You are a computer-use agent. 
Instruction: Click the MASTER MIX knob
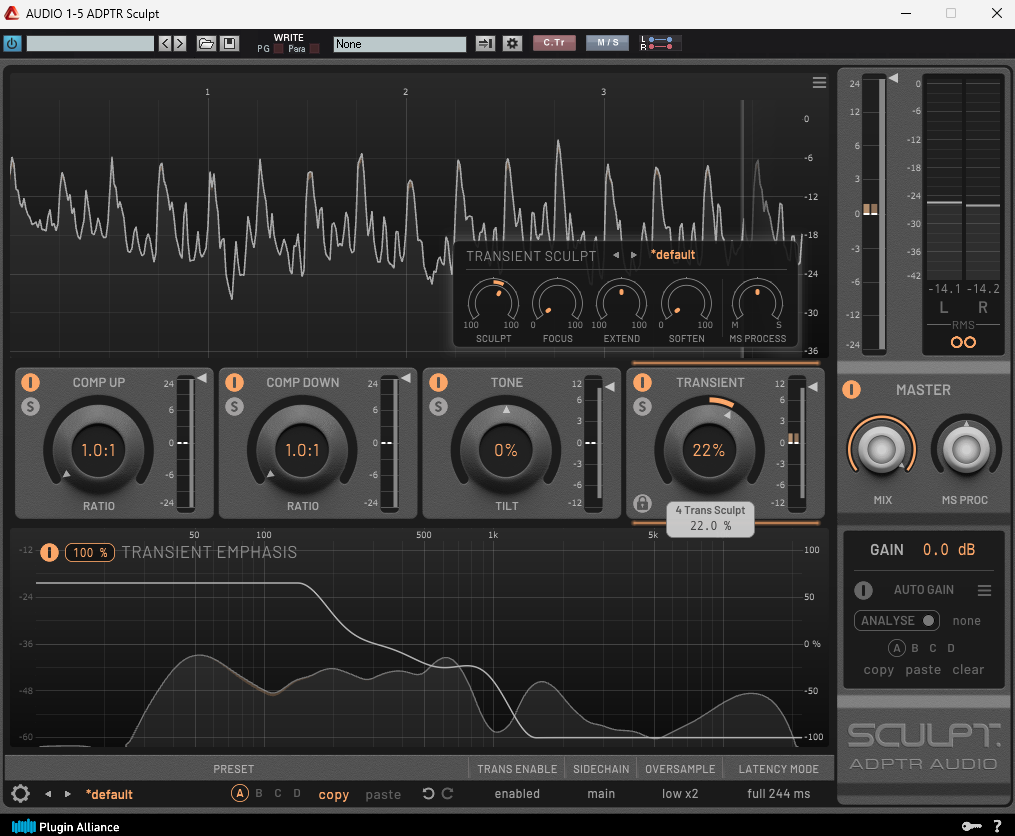pyautogui.click(x=882, y=450)
